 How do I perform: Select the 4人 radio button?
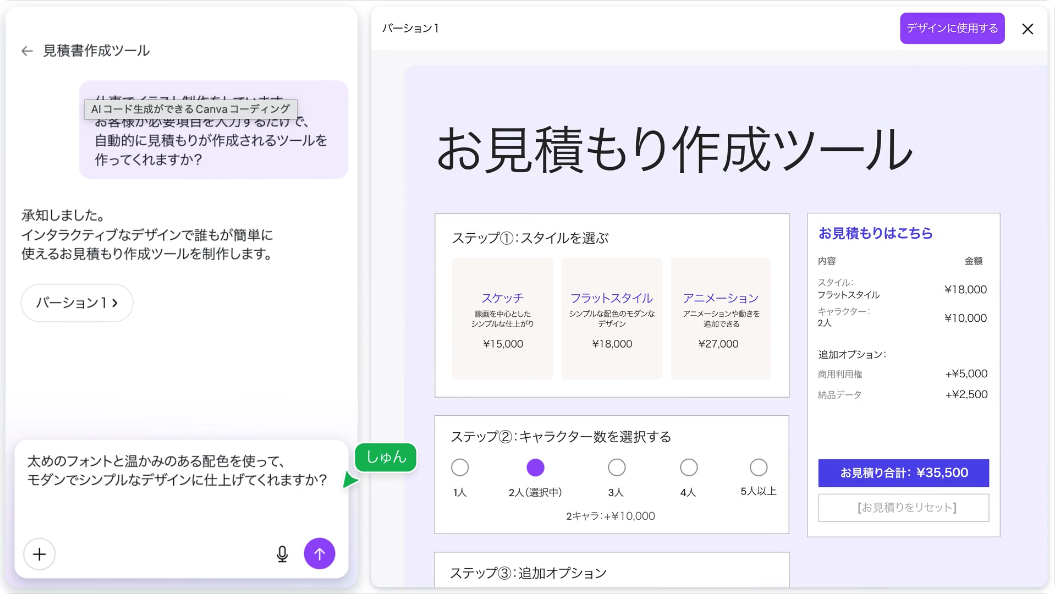[x=688, y=467]
